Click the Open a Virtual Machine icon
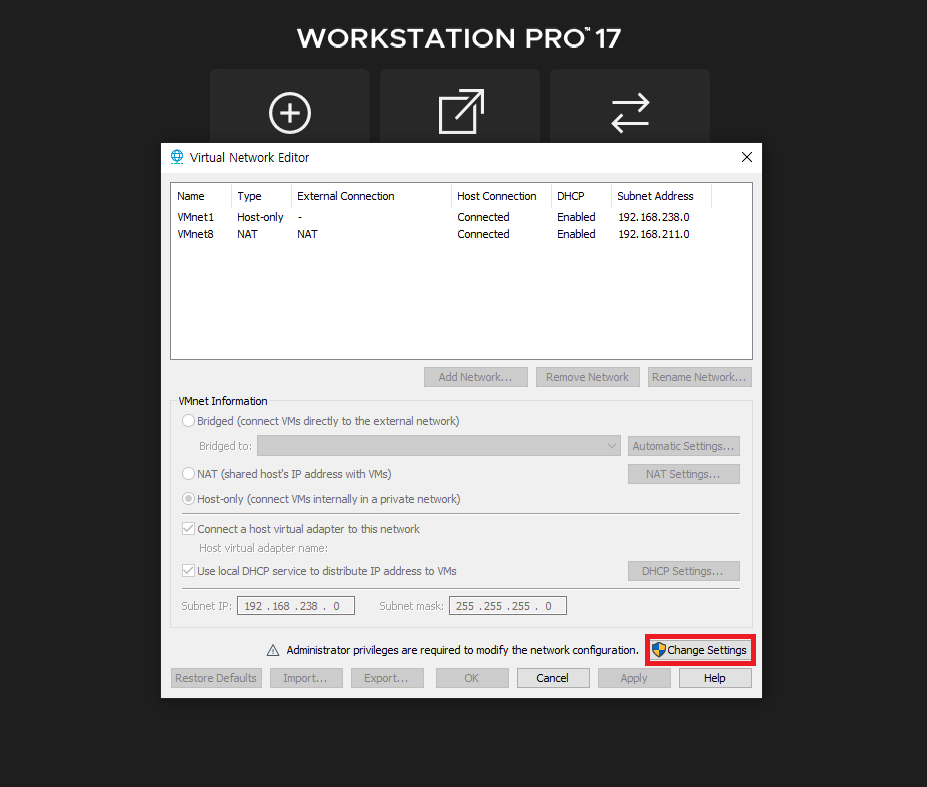 point(461,111)
